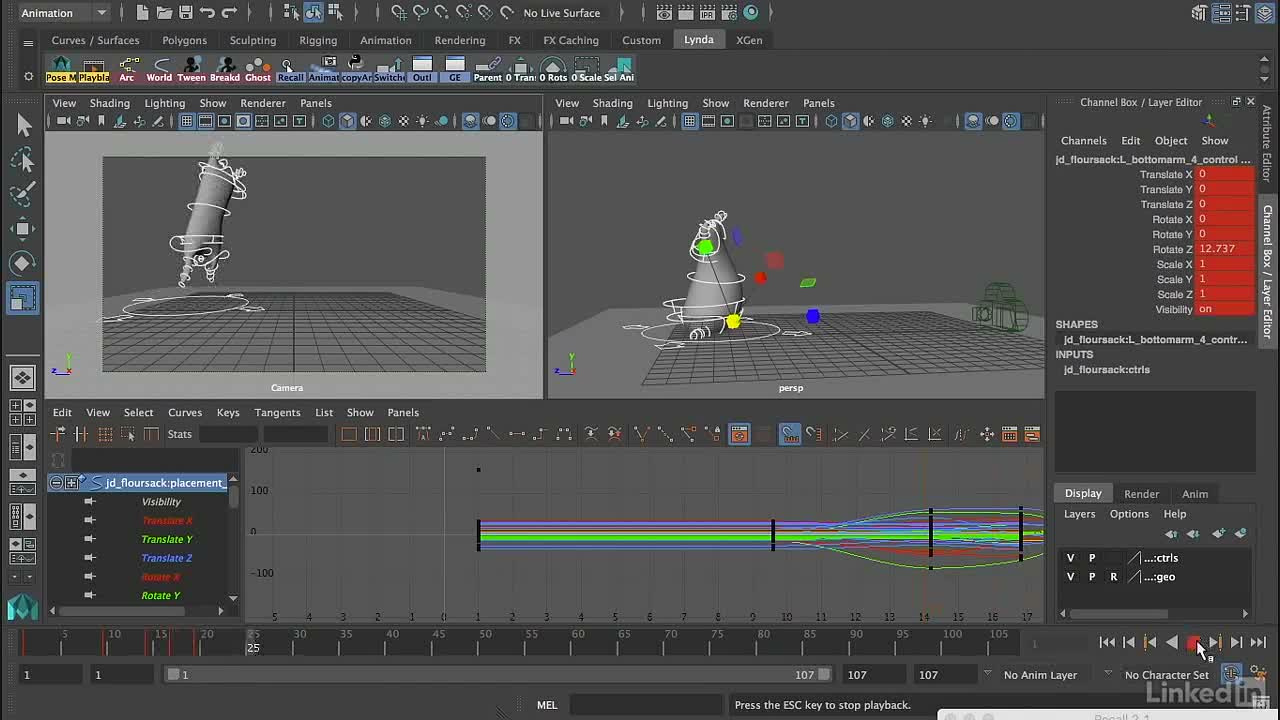Open the Animation menu set dropdown
Image resolution: width=1280 pixels, height=720 pixels.
[x=64, y=13]
